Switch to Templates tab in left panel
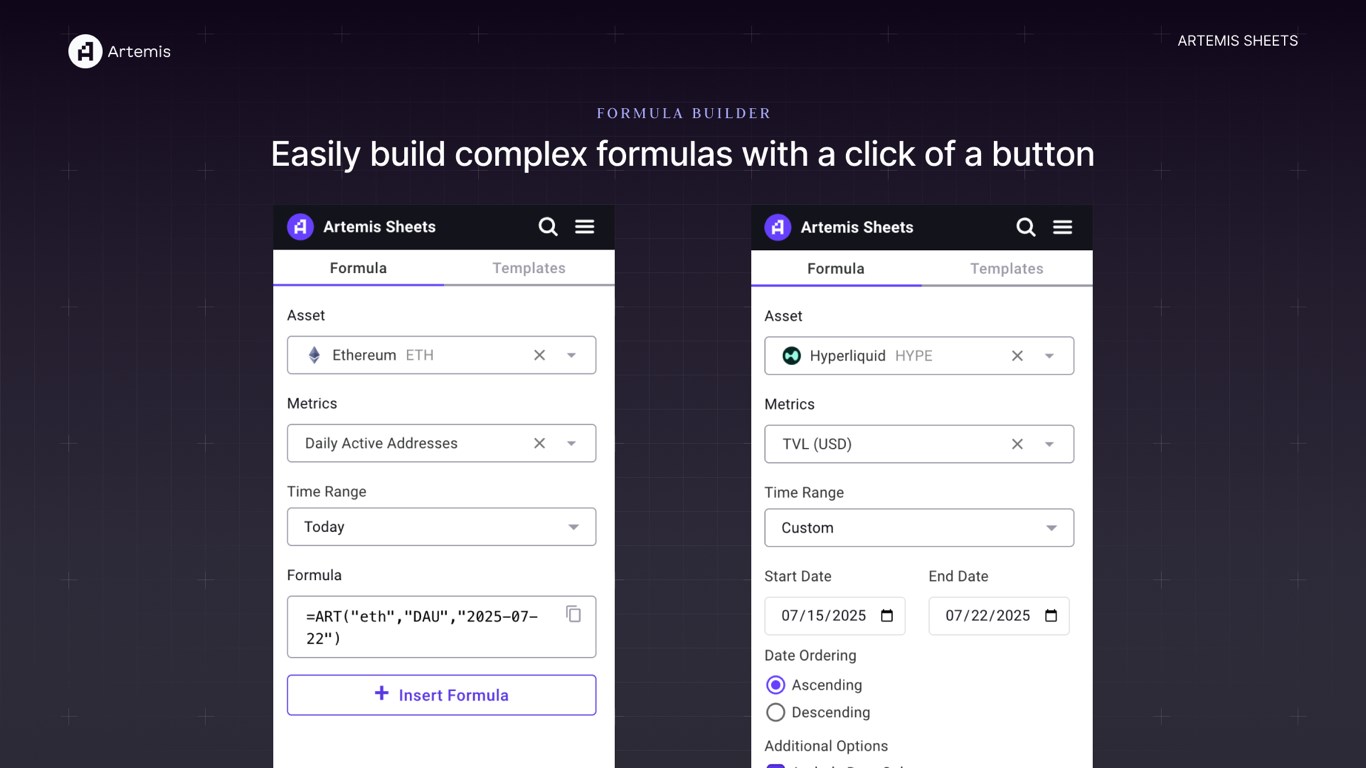The image size is (1366, 768). pyautogui.click(x=529, y=268)
